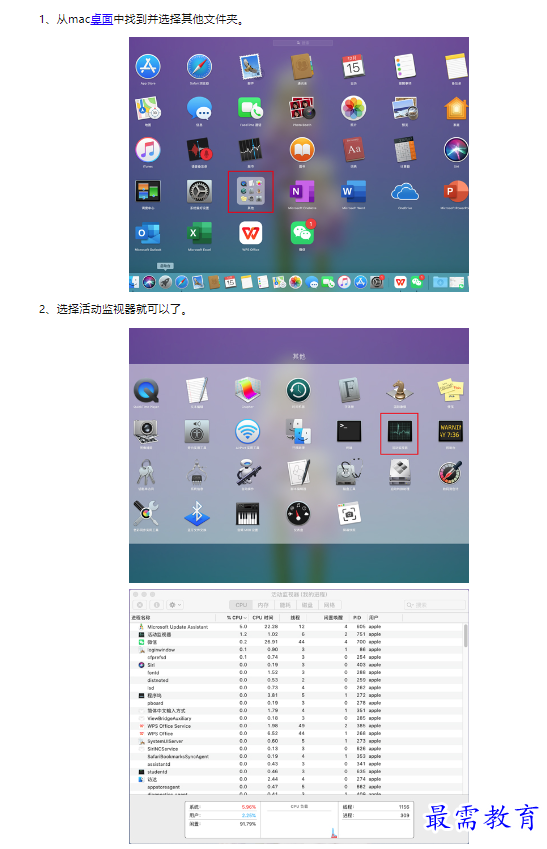547x849 pixels.
Task: Open Calculator icon in Launchpad
Action: coord(405,150)
